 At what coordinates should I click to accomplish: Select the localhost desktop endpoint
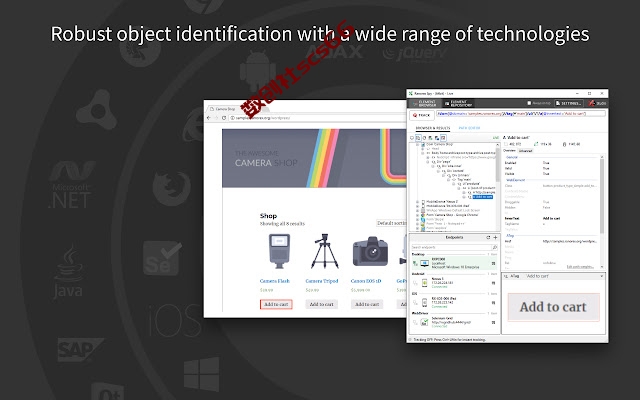(455, 263)
